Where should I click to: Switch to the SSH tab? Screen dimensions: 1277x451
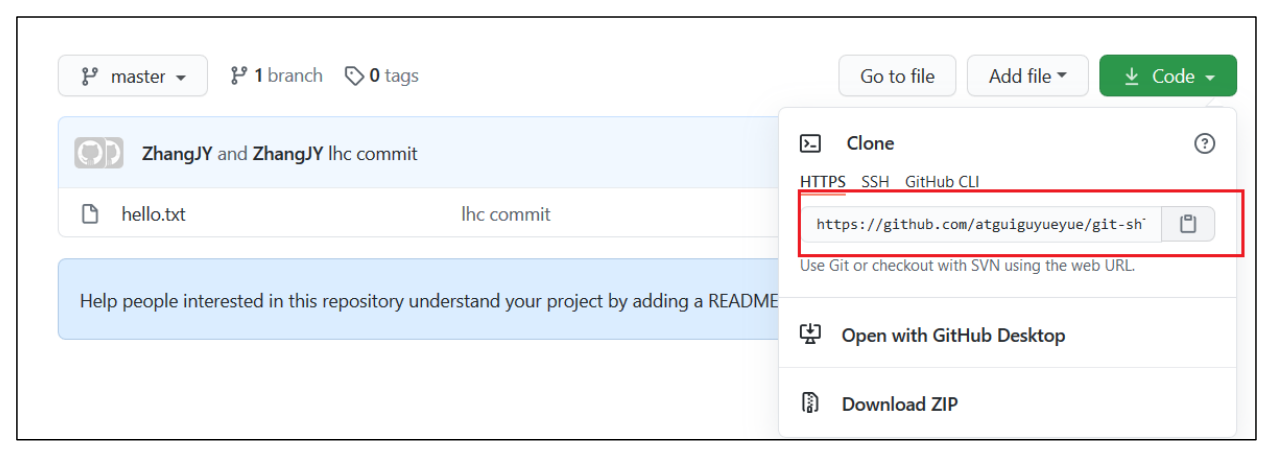tap(875, 182)
